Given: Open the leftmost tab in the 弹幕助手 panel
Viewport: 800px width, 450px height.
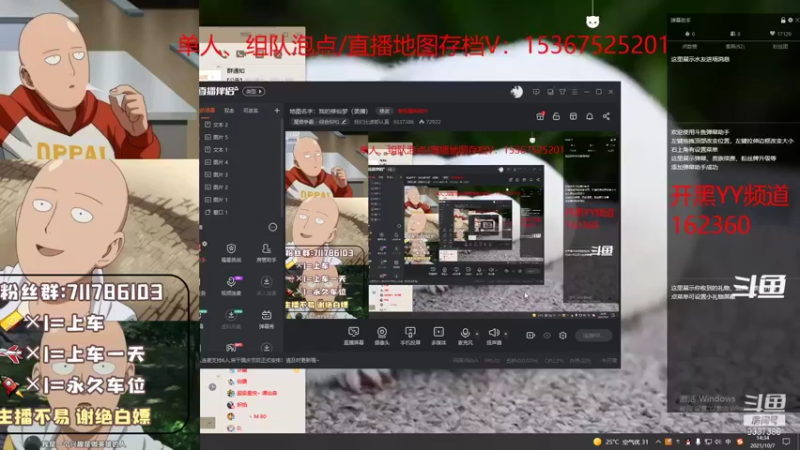Looking at the screenshot, I should (690, 46).
